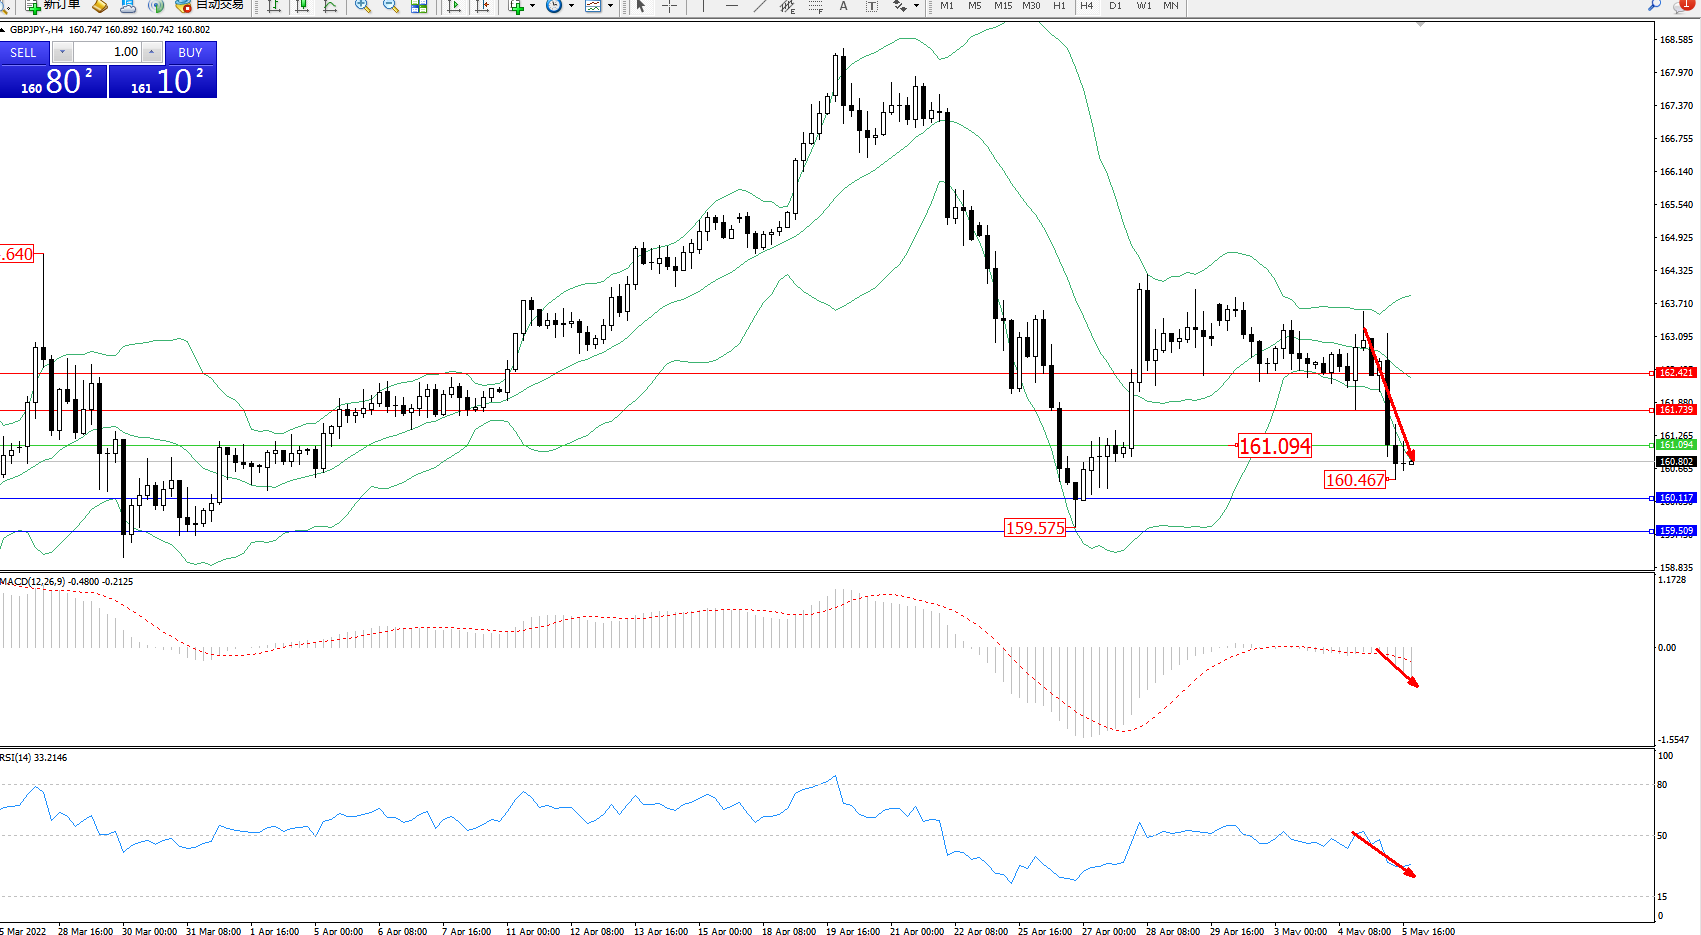Screen dimensions: 1701x935
Task: Expand the templates dropdown arrow
Action: pos(610,6)
